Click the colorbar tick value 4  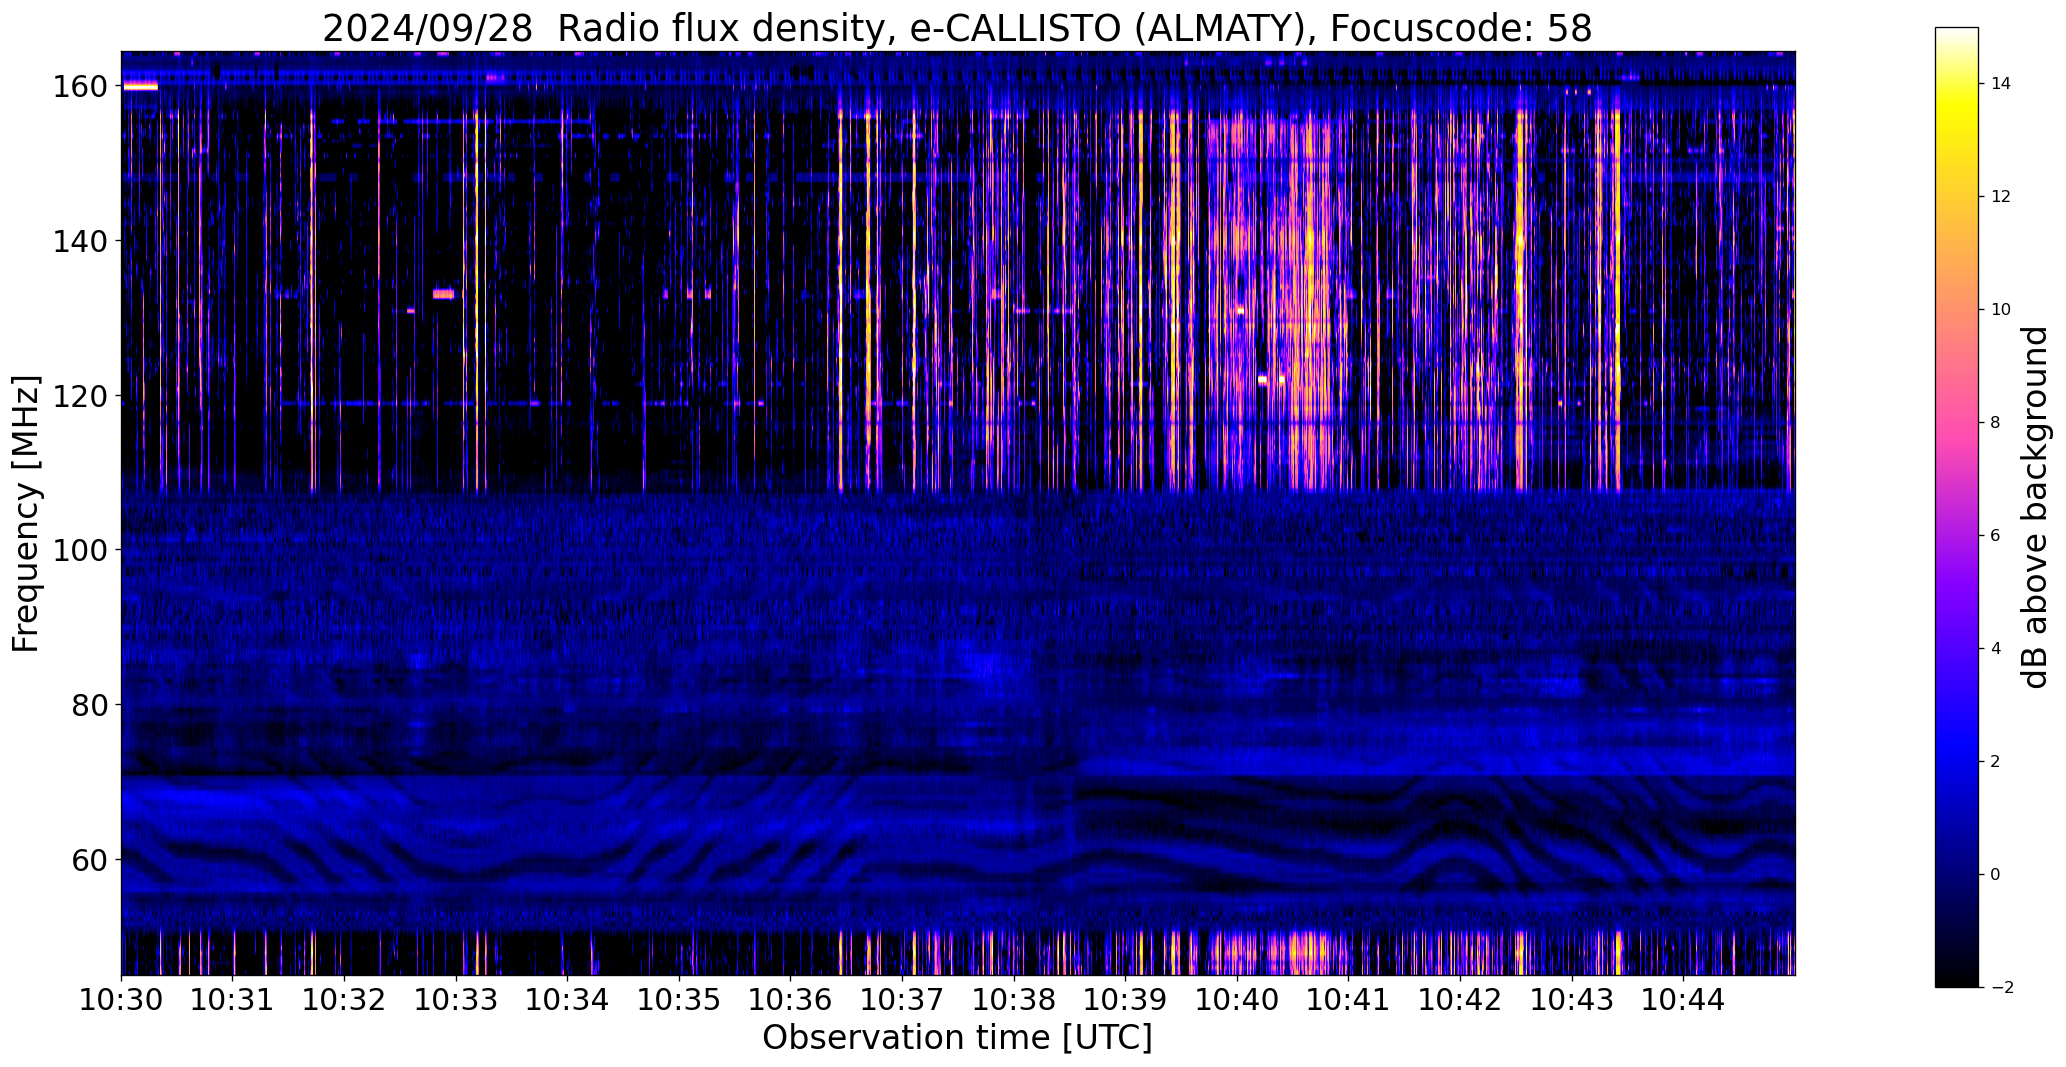tap(1995, 649)
